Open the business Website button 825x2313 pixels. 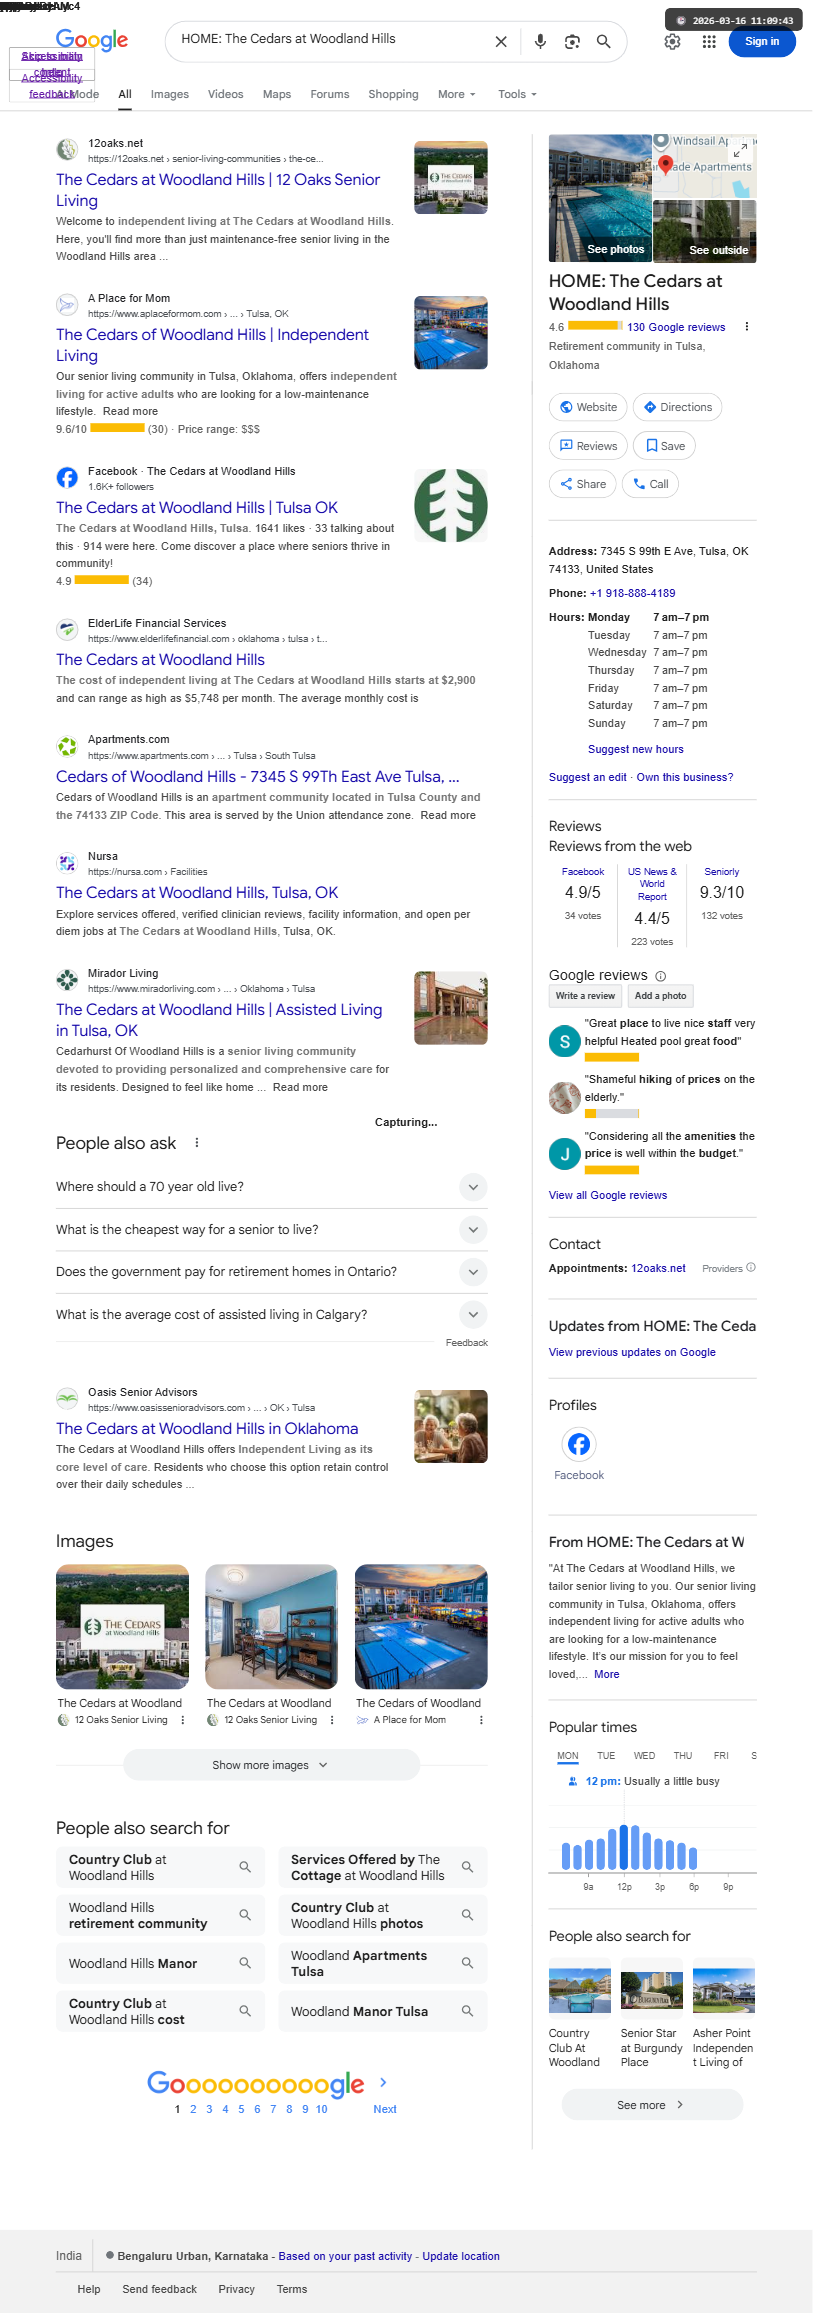point(588,407)
